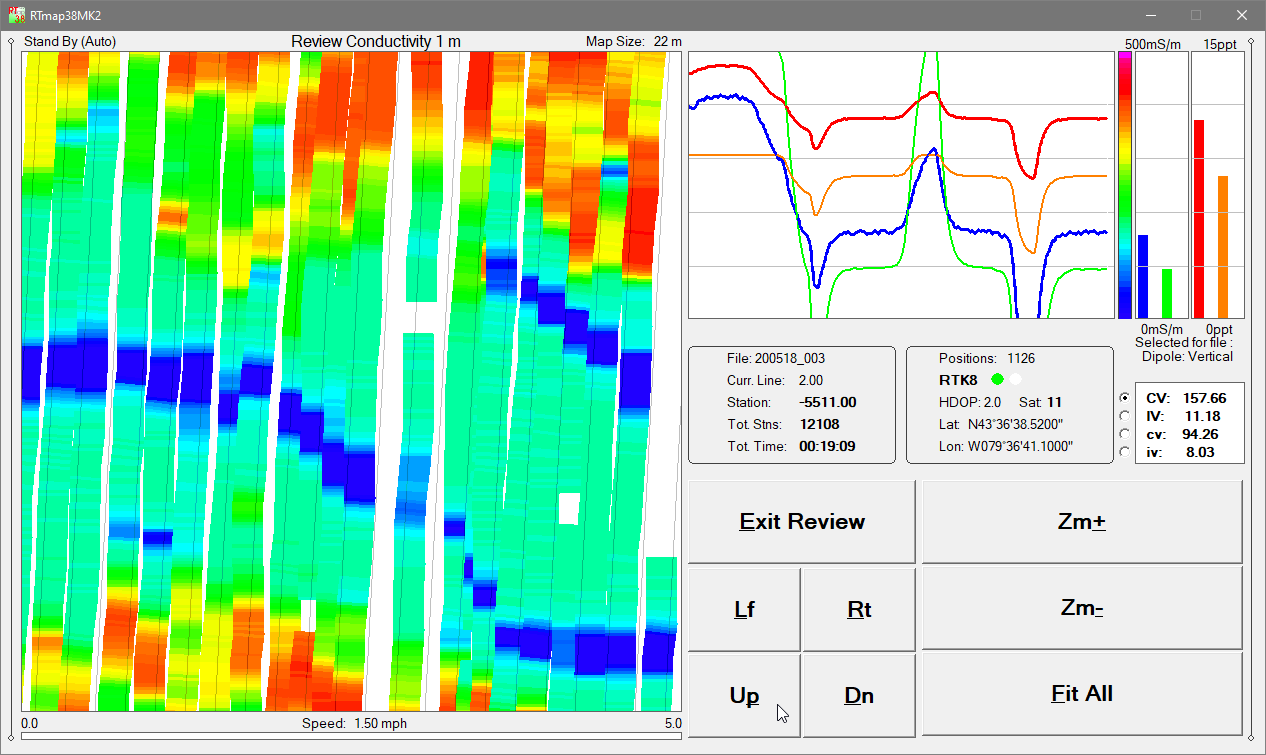Viewport: 1266px width, 755px height.
Task: Click the CV value 157.66
Action: 1204,398
